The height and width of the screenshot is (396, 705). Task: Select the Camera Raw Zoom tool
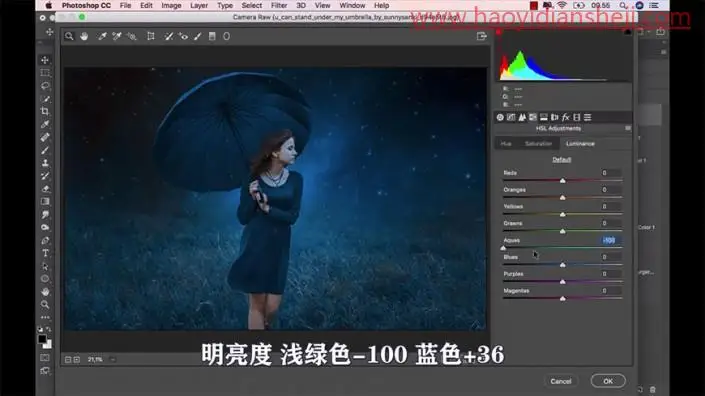click(69, 36)
